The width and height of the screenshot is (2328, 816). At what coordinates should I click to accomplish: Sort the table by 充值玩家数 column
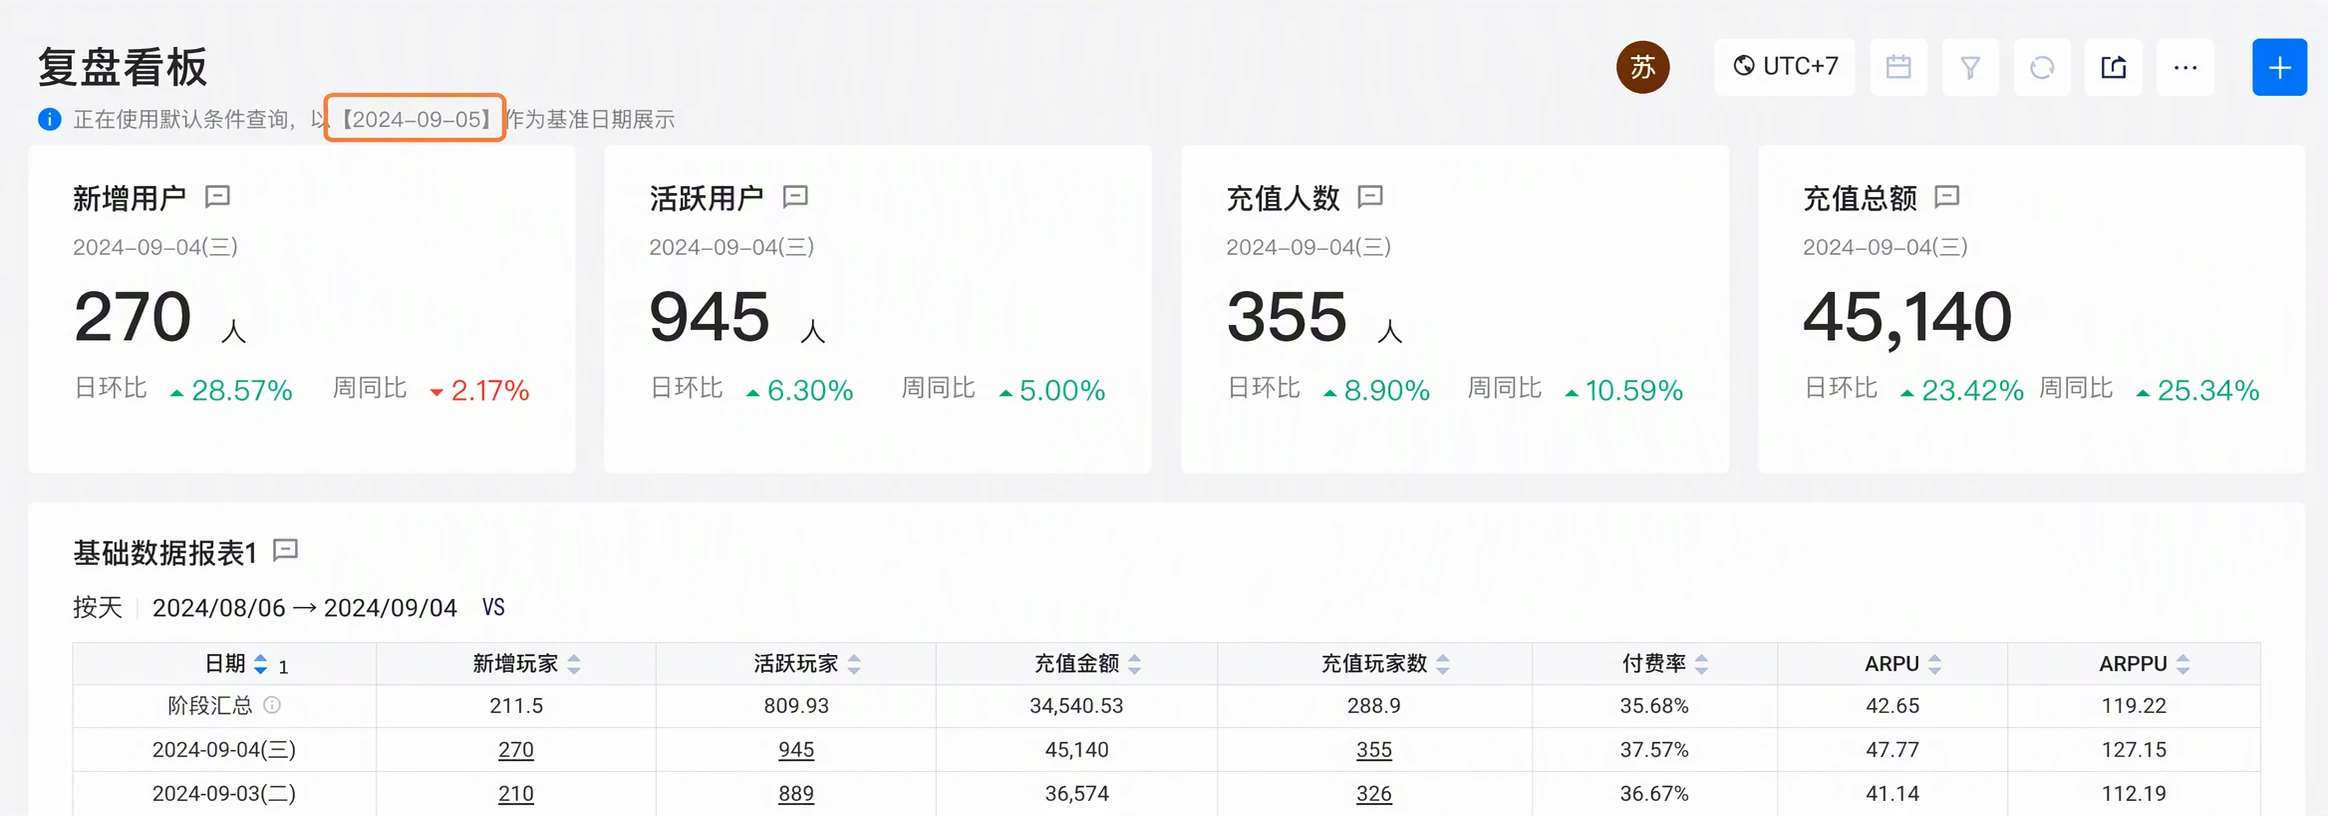[1443, 664]
